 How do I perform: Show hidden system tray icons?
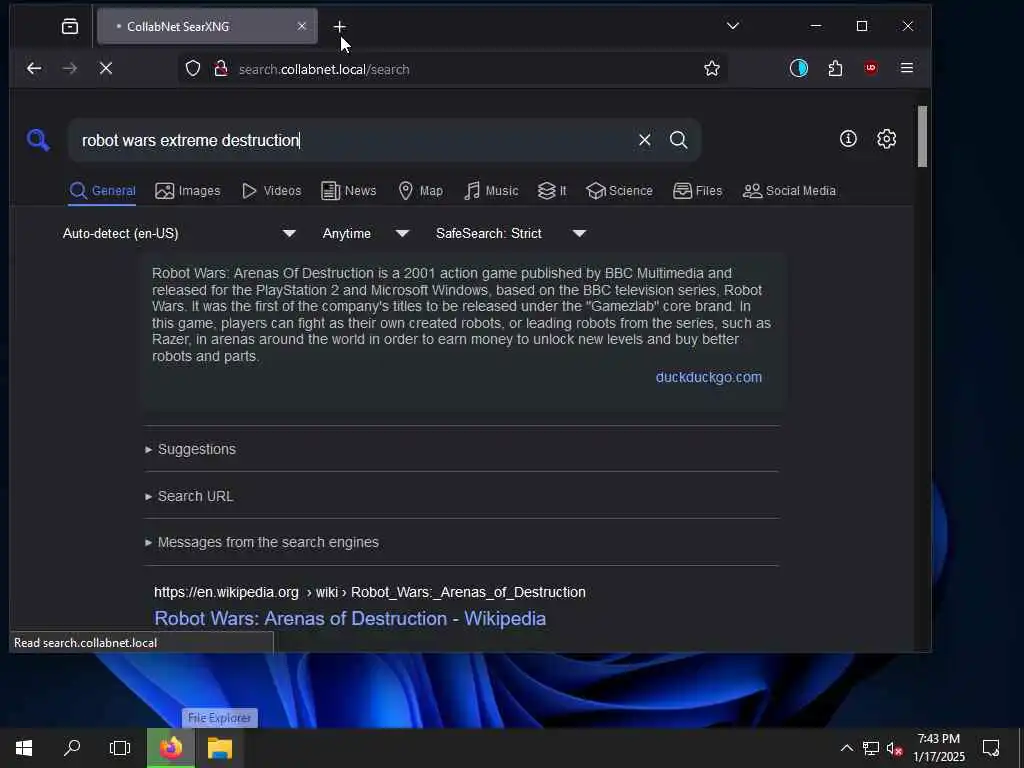coord(846,748)
